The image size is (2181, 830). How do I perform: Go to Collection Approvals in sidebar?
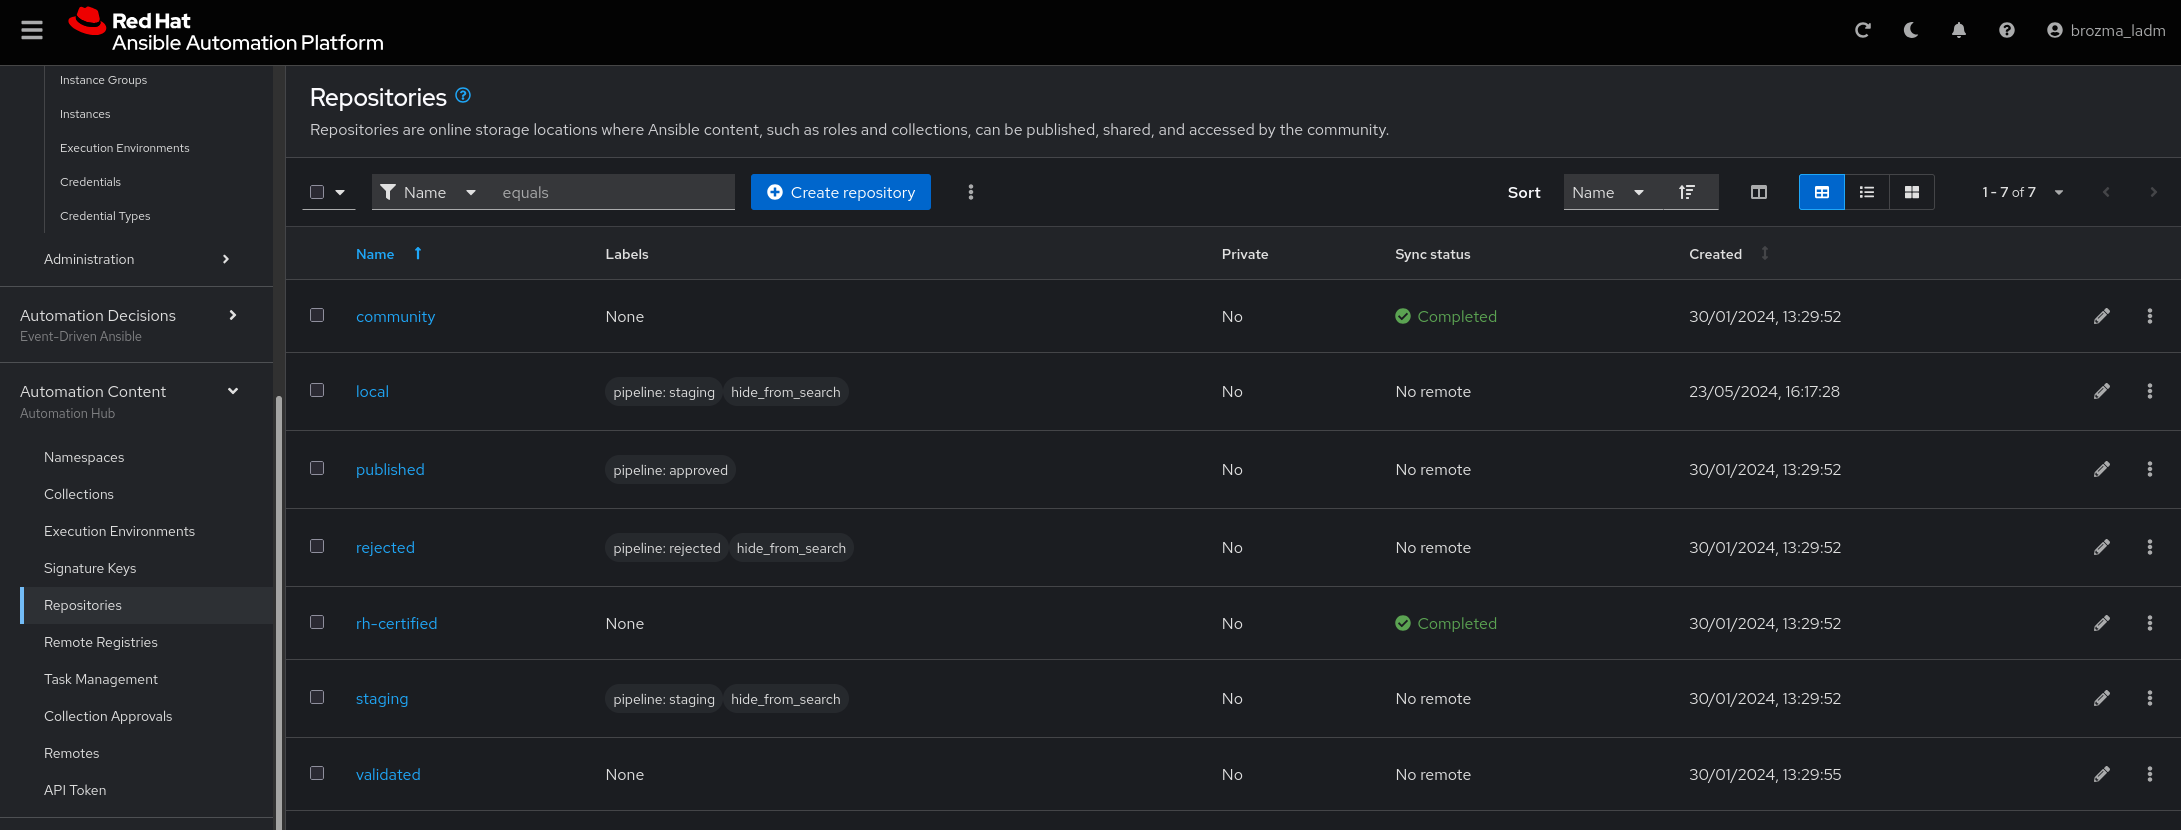coord(108,717)
